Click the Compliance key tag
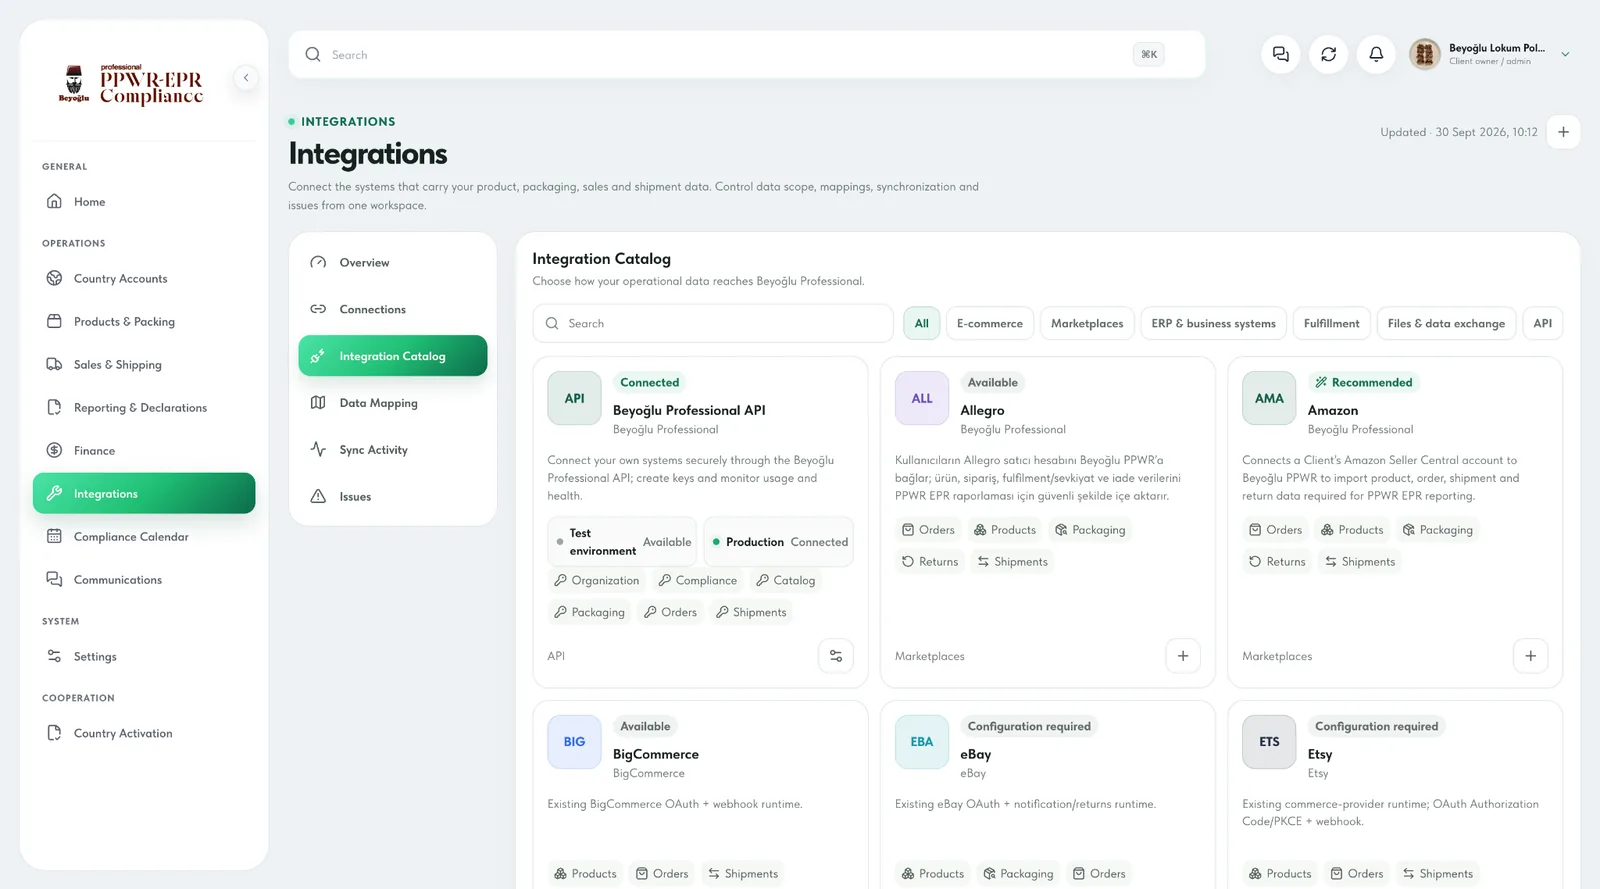 point(698,581)
